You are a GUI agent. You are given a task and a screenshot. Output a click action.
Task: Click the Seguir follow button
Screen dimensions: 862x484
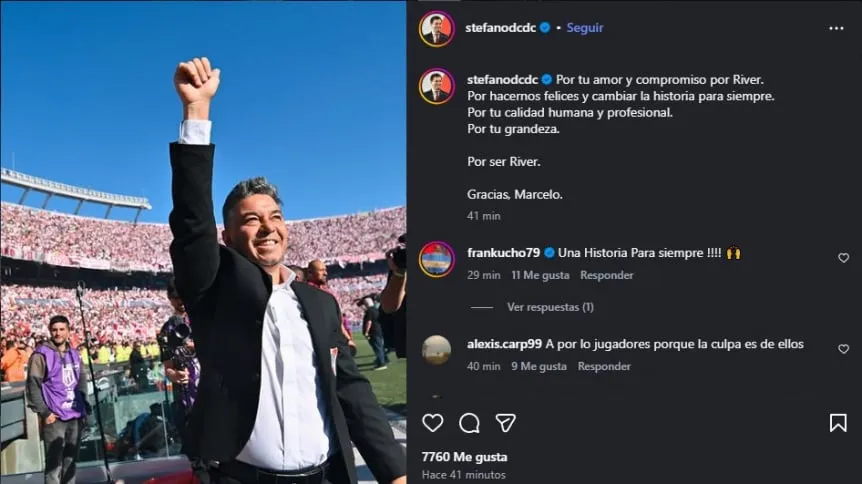click(585, 28)
